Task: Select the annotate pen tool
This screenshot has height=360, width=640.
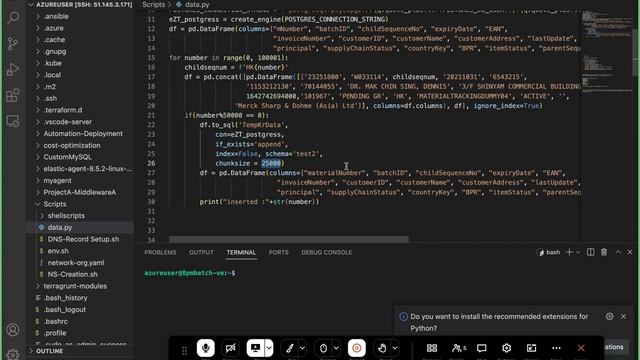Action: [290, 348]
